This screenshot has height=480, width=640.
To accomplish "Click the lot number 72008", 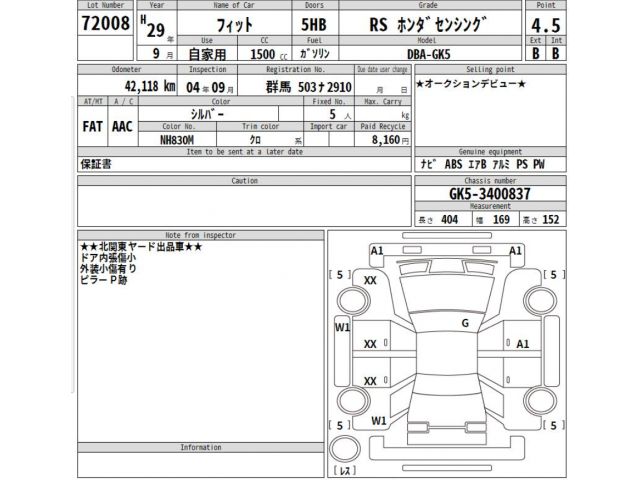I will (106, 23).
